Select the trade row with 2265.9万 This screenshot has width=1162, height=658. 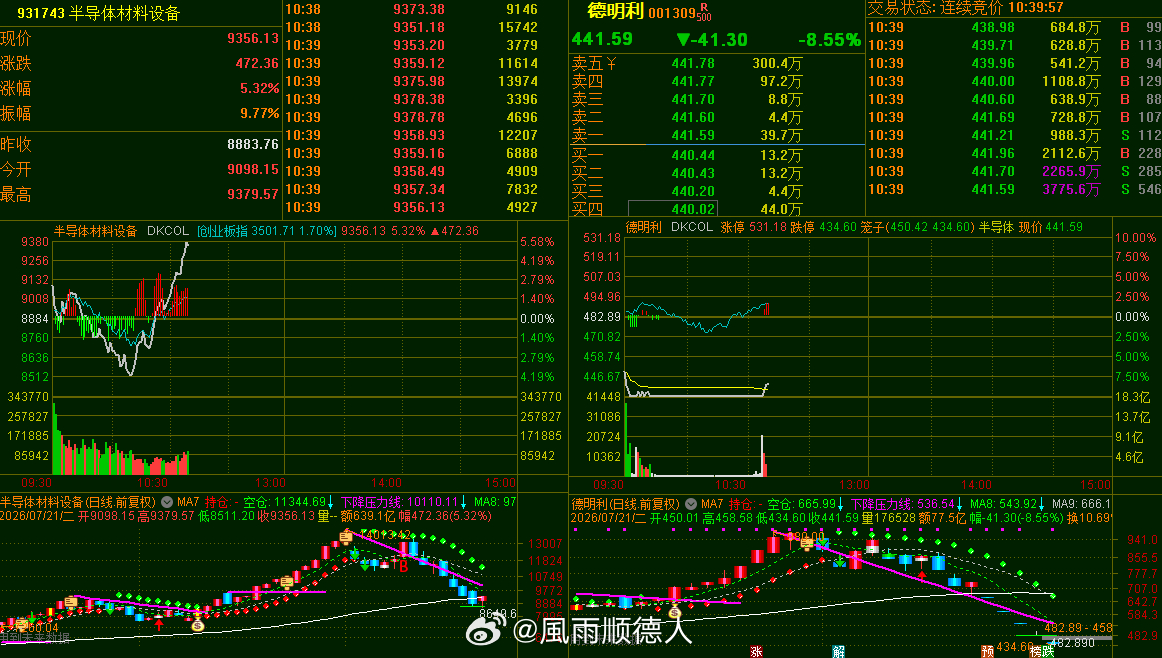[1015, 171]
